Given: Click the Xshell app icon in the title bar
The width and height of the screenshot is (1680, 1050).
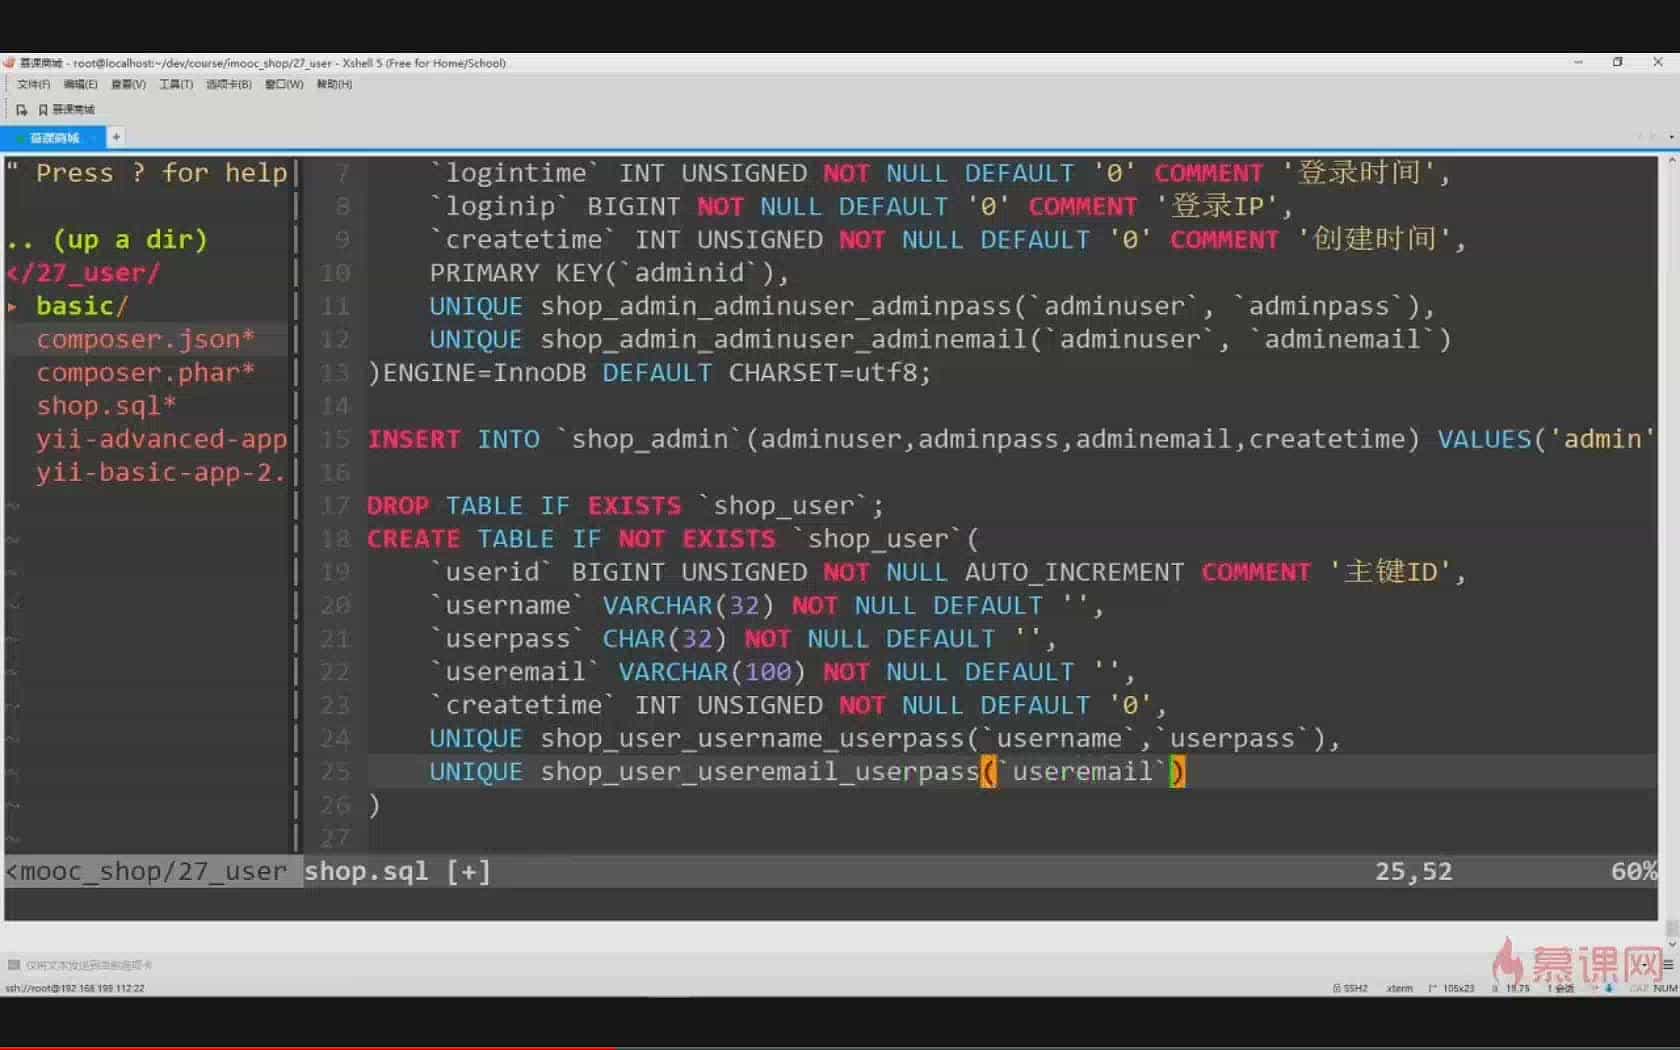Looking at the screenshot, I should tap(9, 62).
